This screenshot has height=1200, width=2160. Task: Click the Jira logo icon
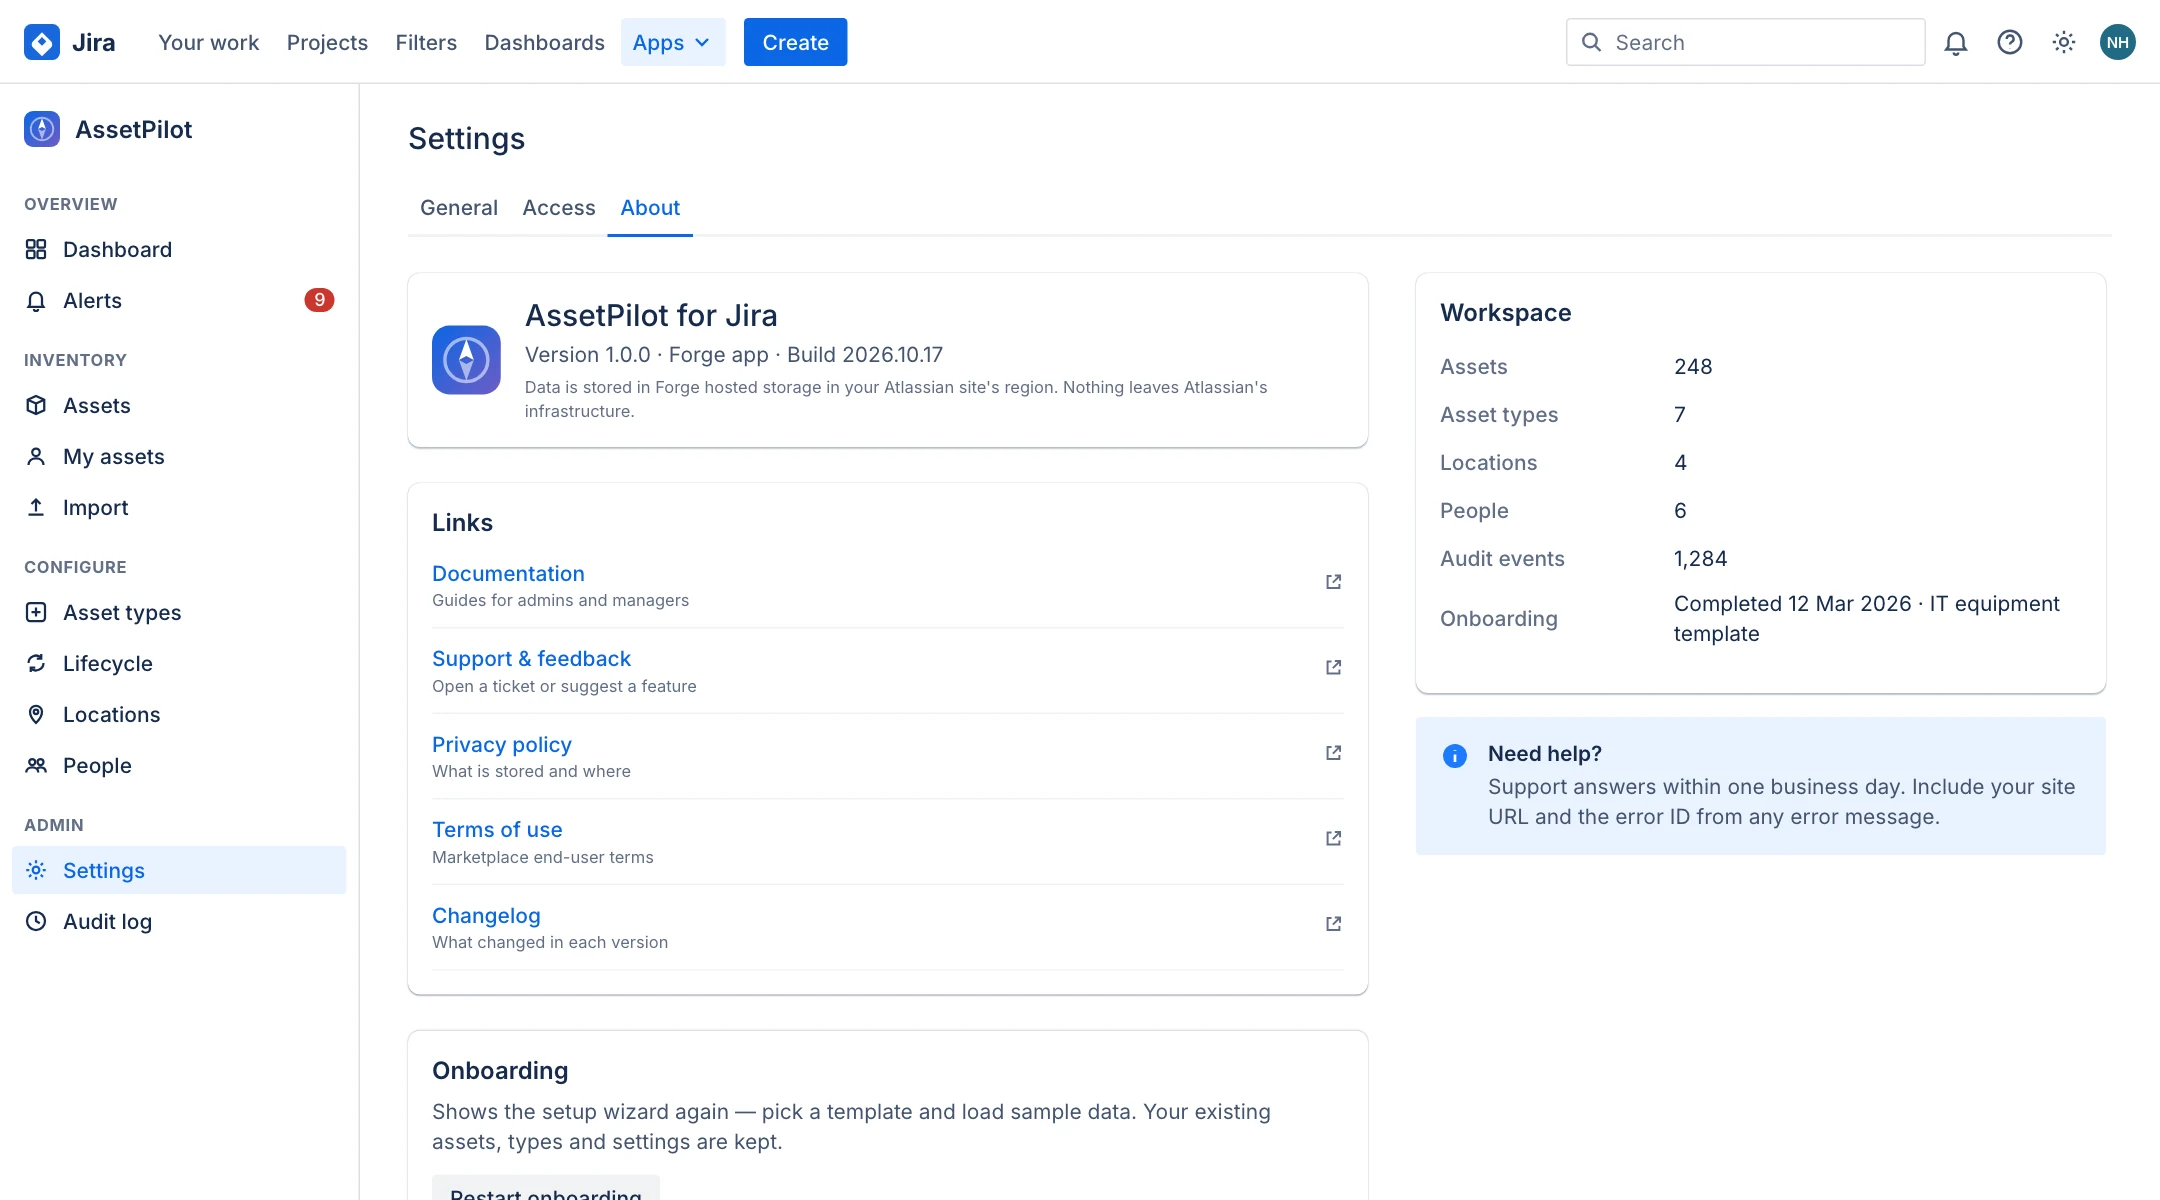(x=42, y=42)
